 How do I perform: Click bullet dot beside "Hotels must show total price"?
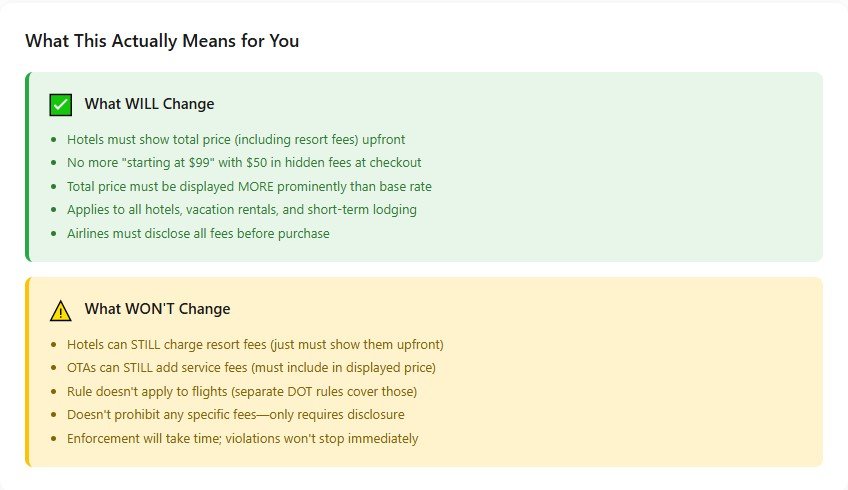(53, 140)
